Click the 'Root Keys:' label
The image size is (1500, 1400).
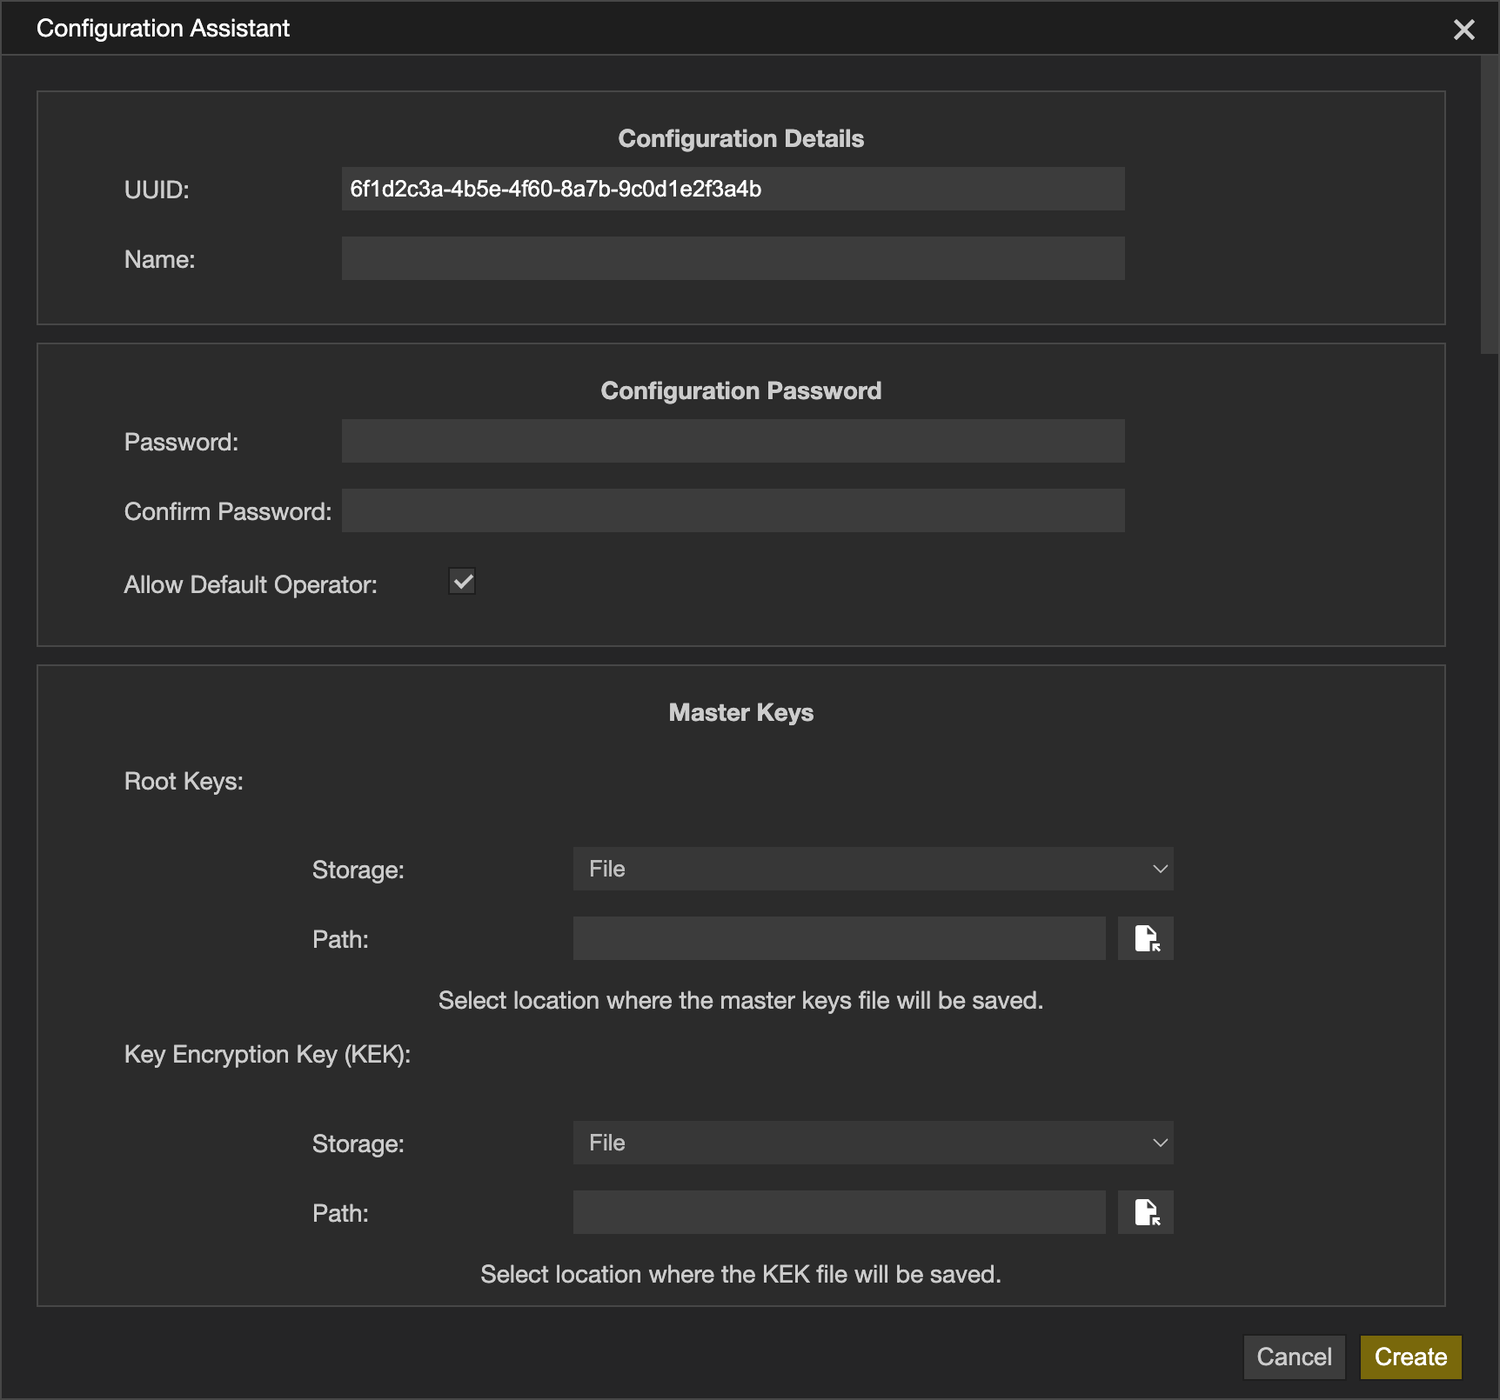pos(184,781)
